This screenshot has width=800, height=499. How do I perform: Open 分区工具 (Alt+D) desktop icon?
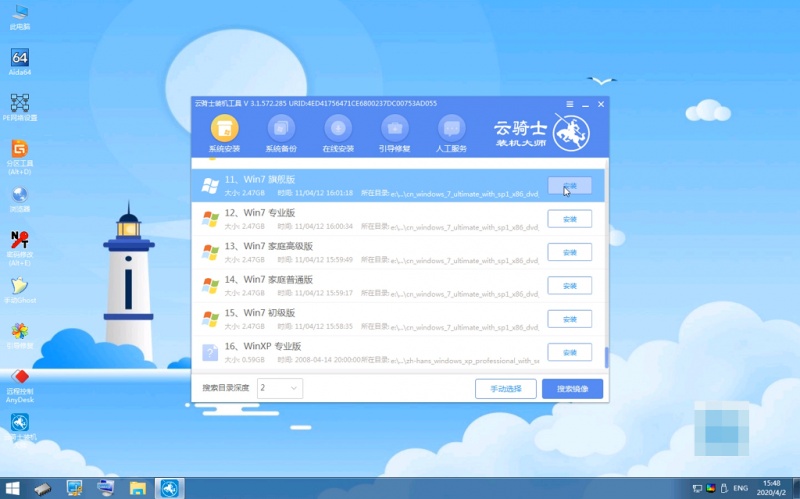tap(19, 157)
